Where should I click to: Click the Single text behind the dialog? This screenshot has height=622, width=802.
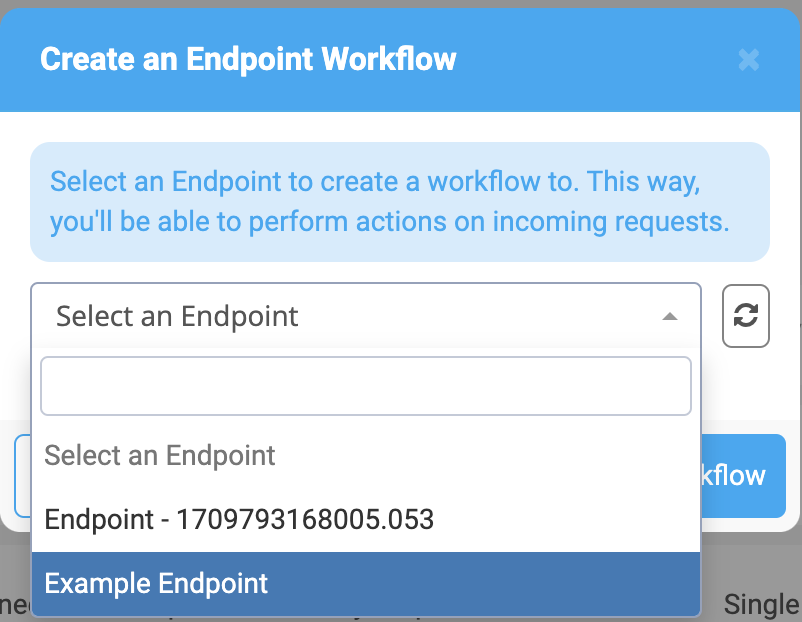tap(762, 605)
